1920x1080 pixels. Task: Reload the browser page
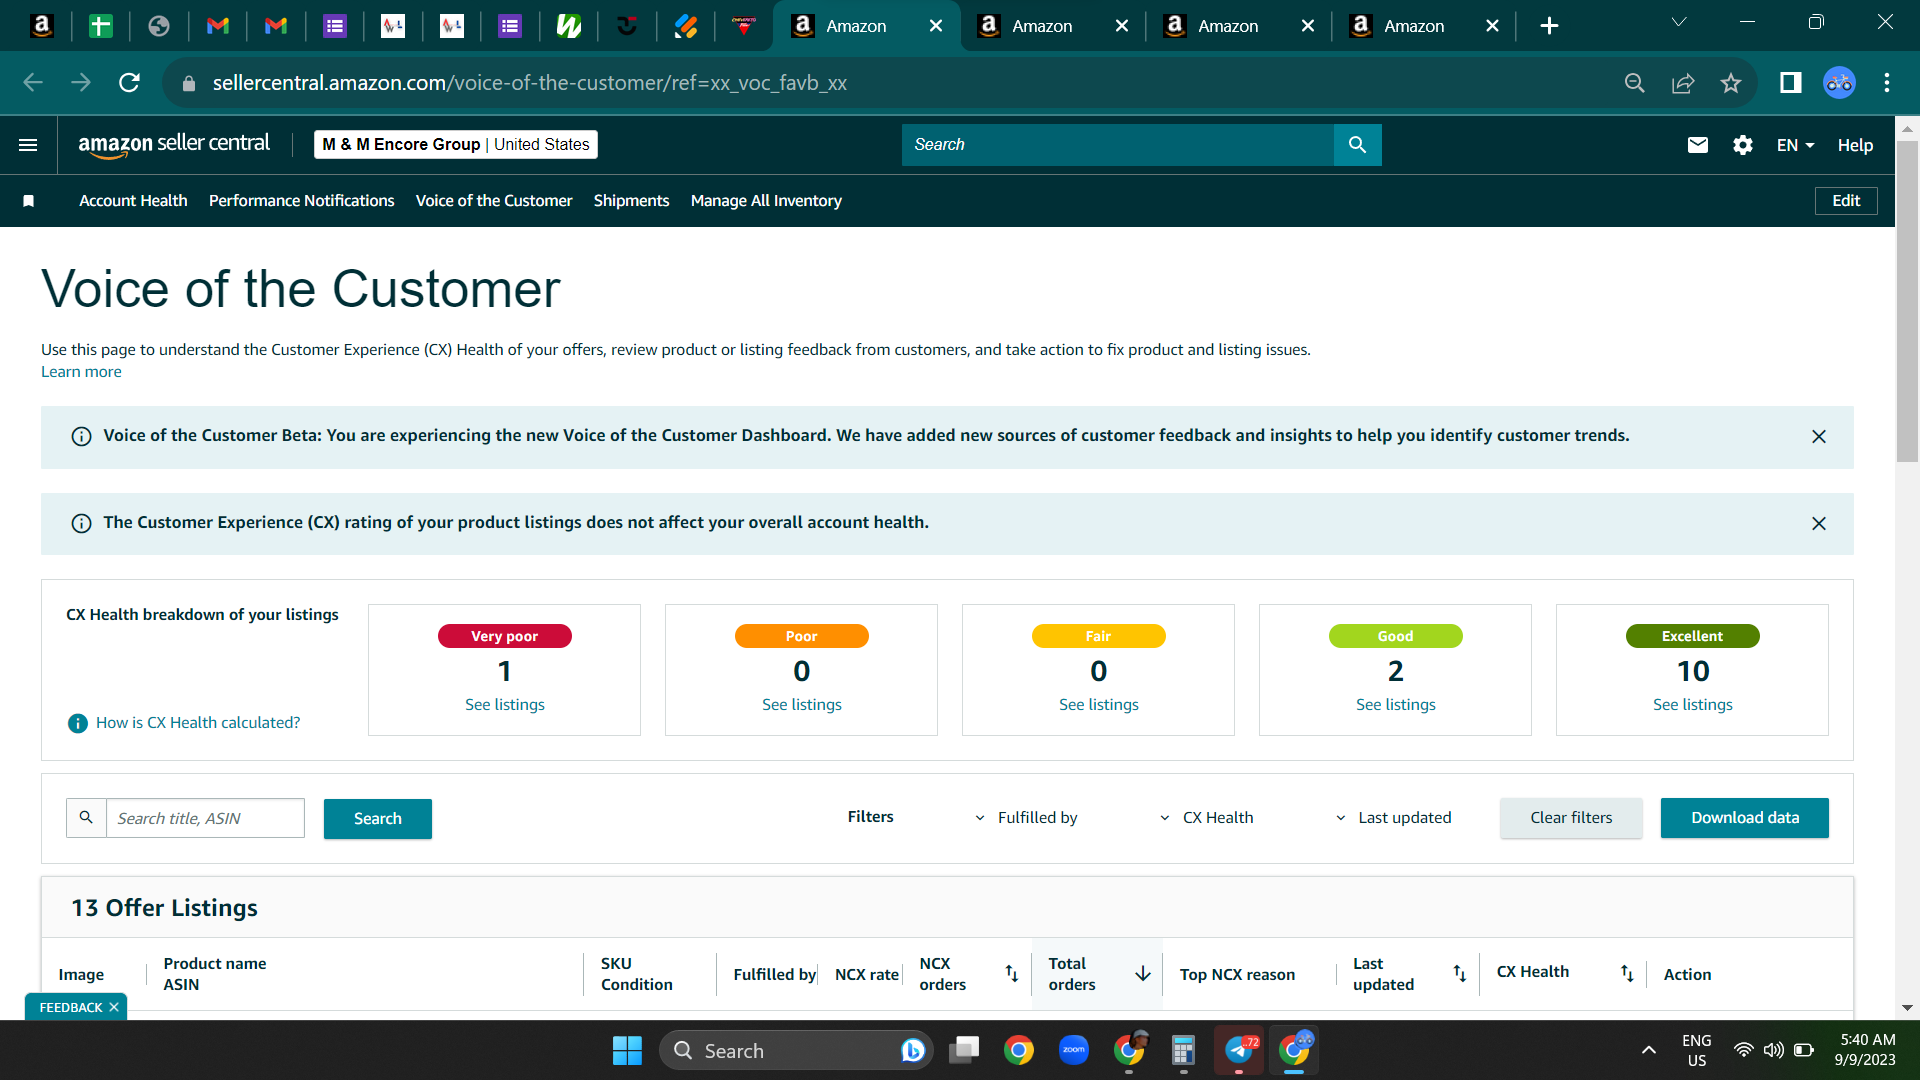[x=129, y=83]
